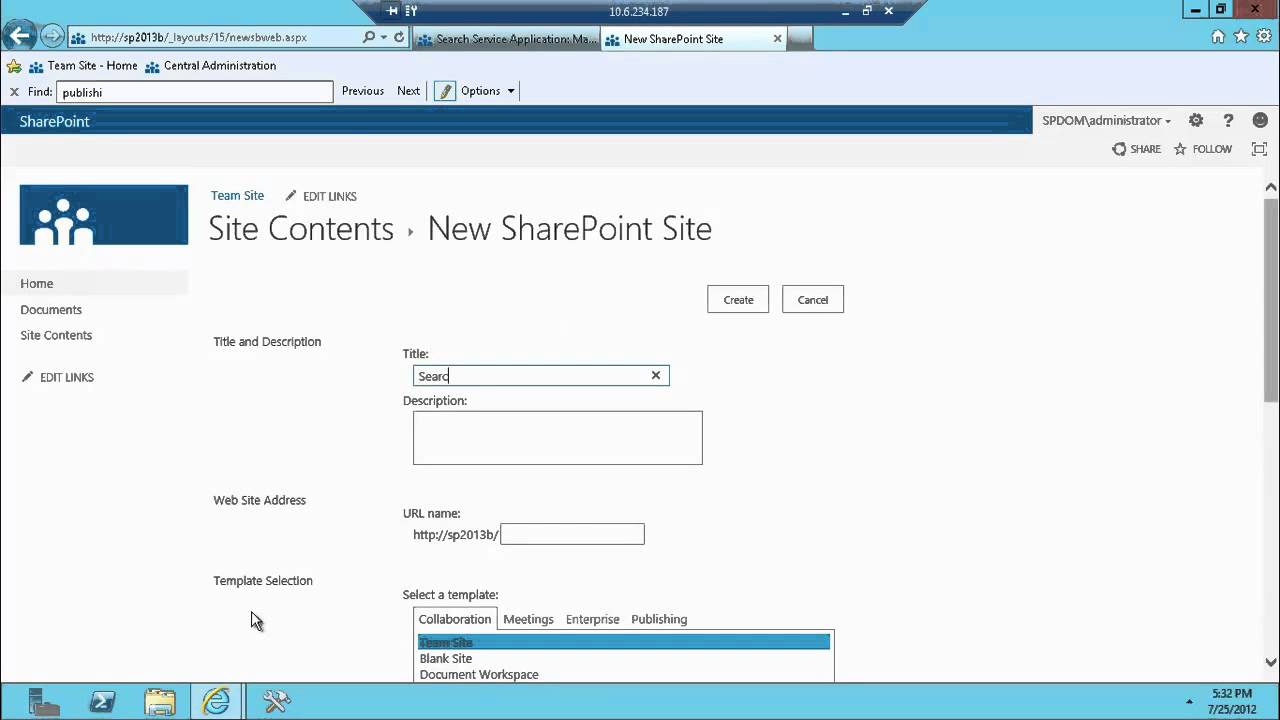
Task: Switch to Publishing template tab
Action: tap(659, 619)
